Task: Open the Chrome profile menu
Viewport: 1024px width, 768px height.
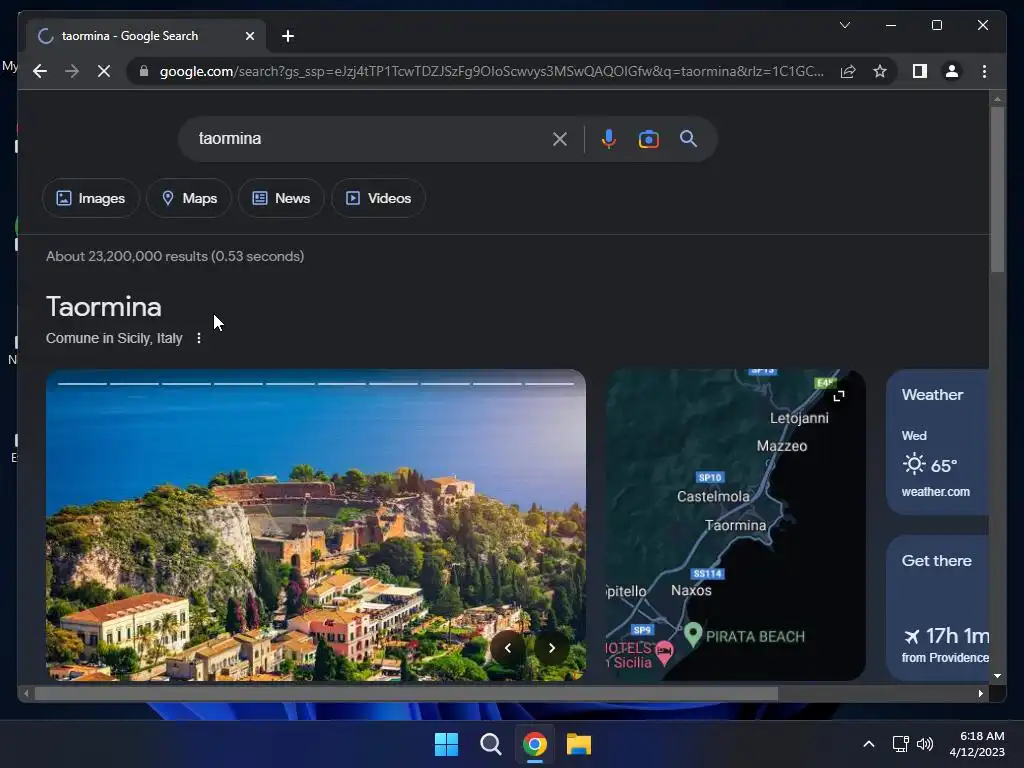Action: 952,71
